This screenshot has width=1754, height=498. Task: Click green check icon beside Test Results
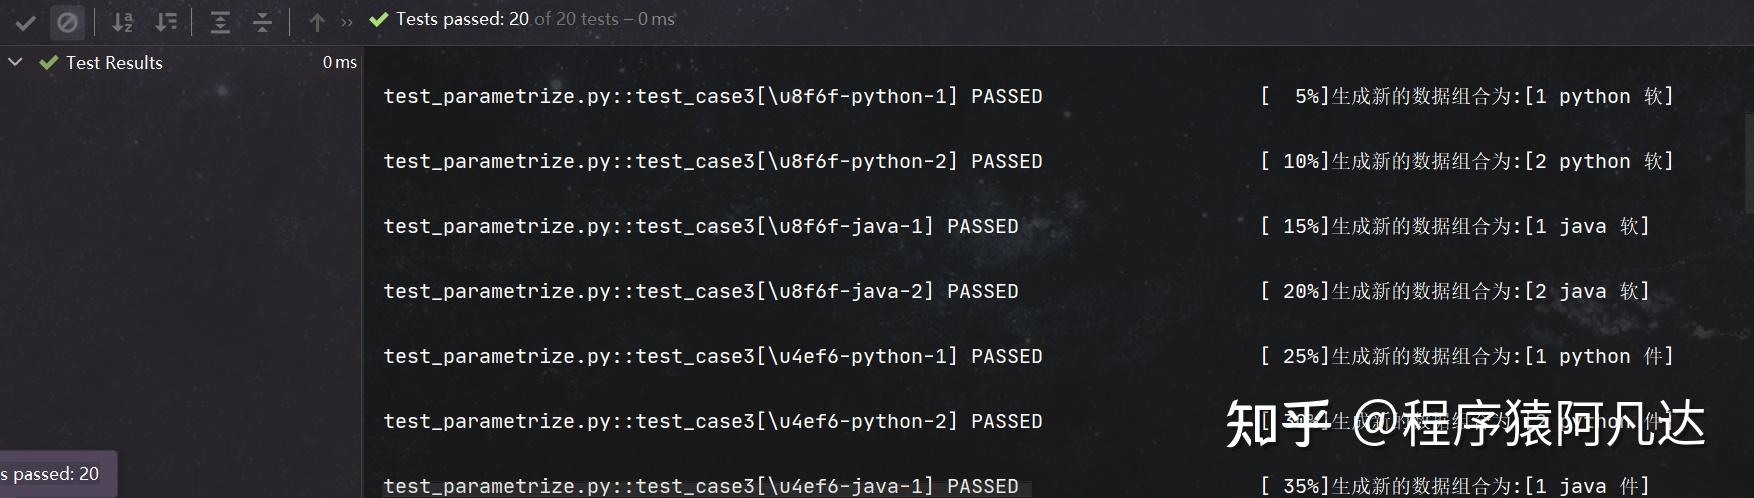click(48, 62)
